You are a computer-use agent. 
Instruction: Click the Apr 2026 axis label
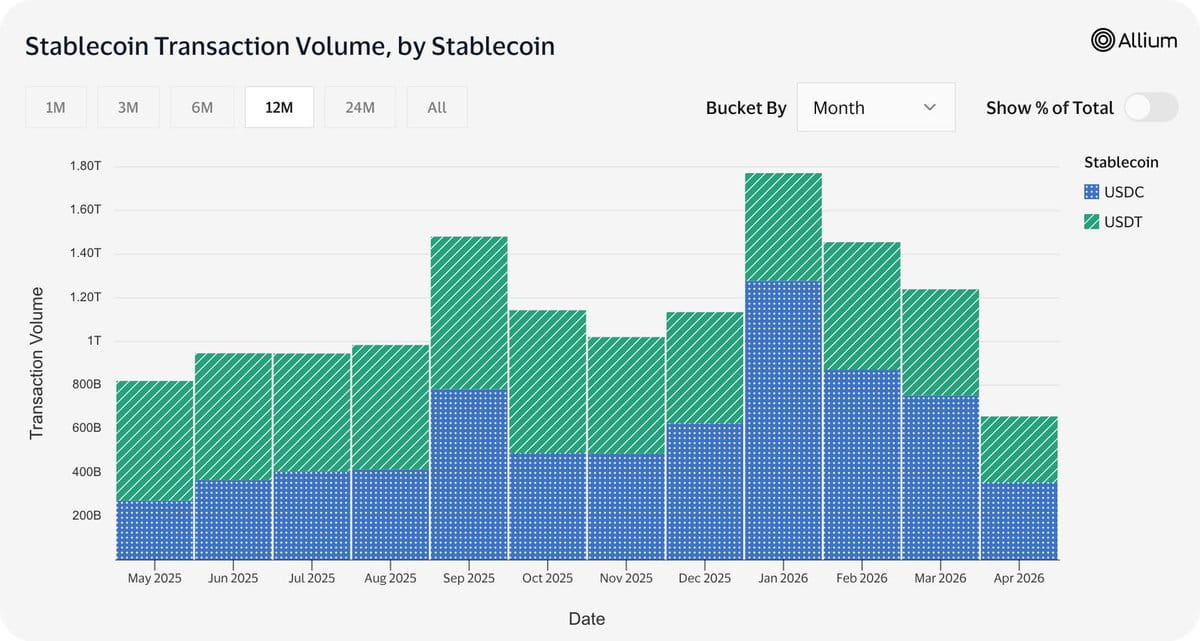coord(1019,578)
